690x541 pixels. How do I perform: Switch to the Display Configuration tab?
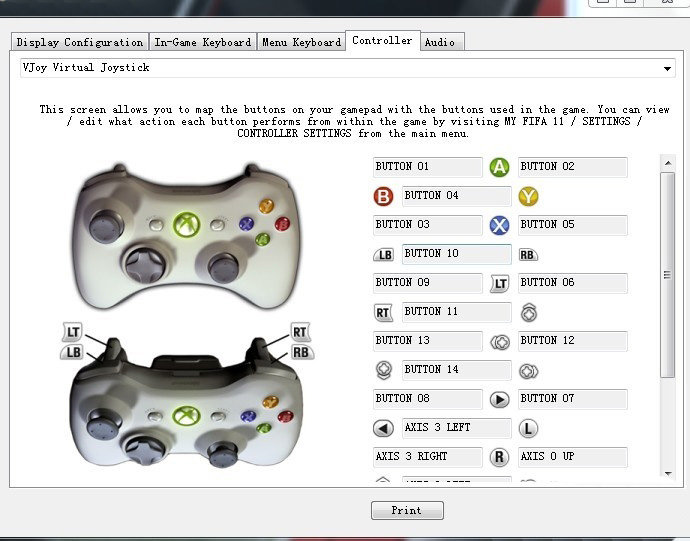pos(80,42)
